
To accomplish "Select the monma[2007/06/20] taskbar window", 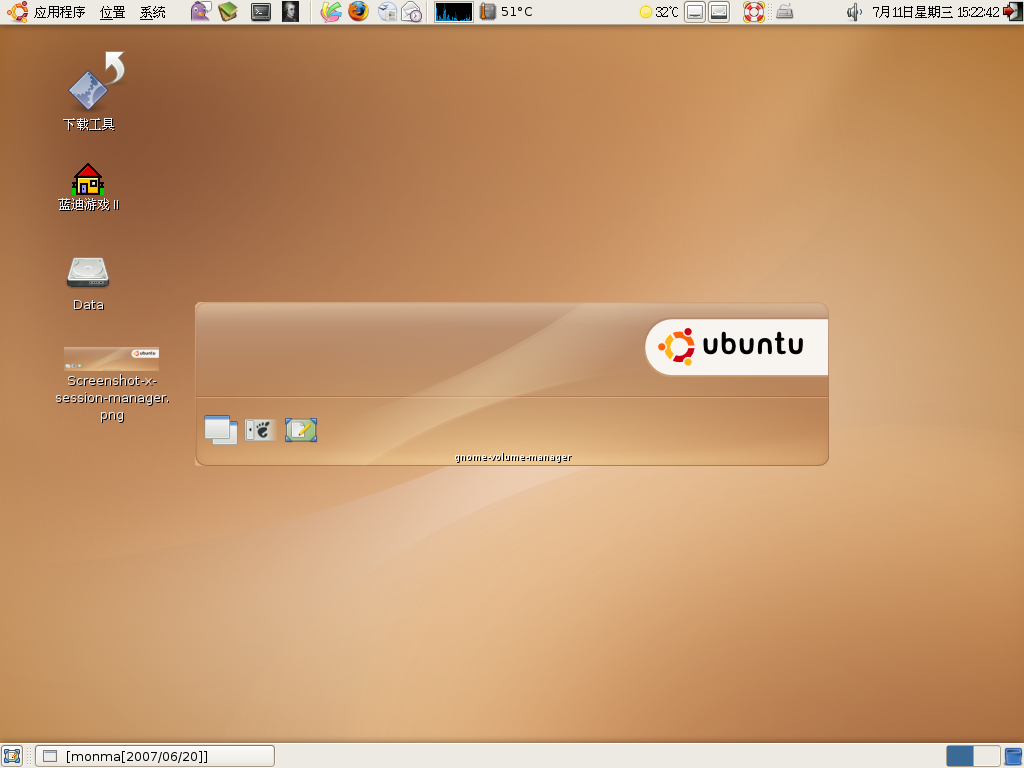I will 155,756.
